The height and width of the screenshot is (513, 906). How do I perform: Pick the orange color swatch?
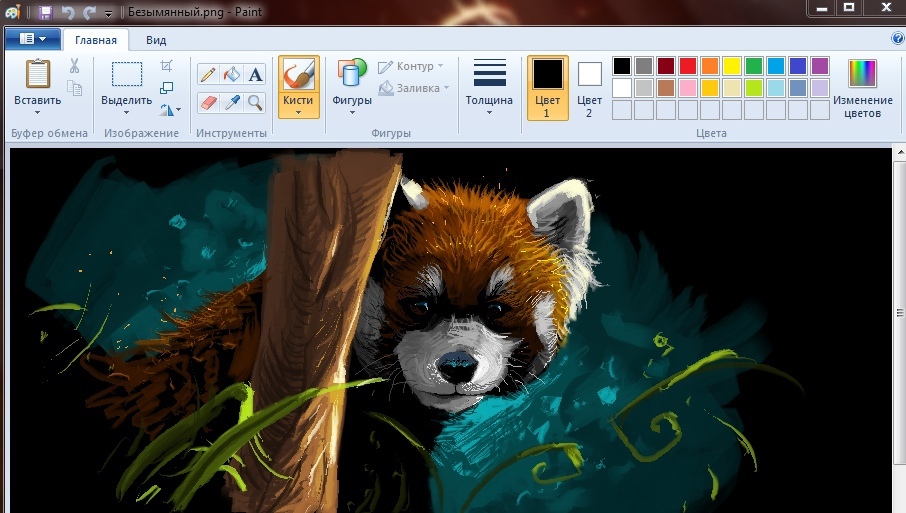pyautogui.click(x=710, y=65)
